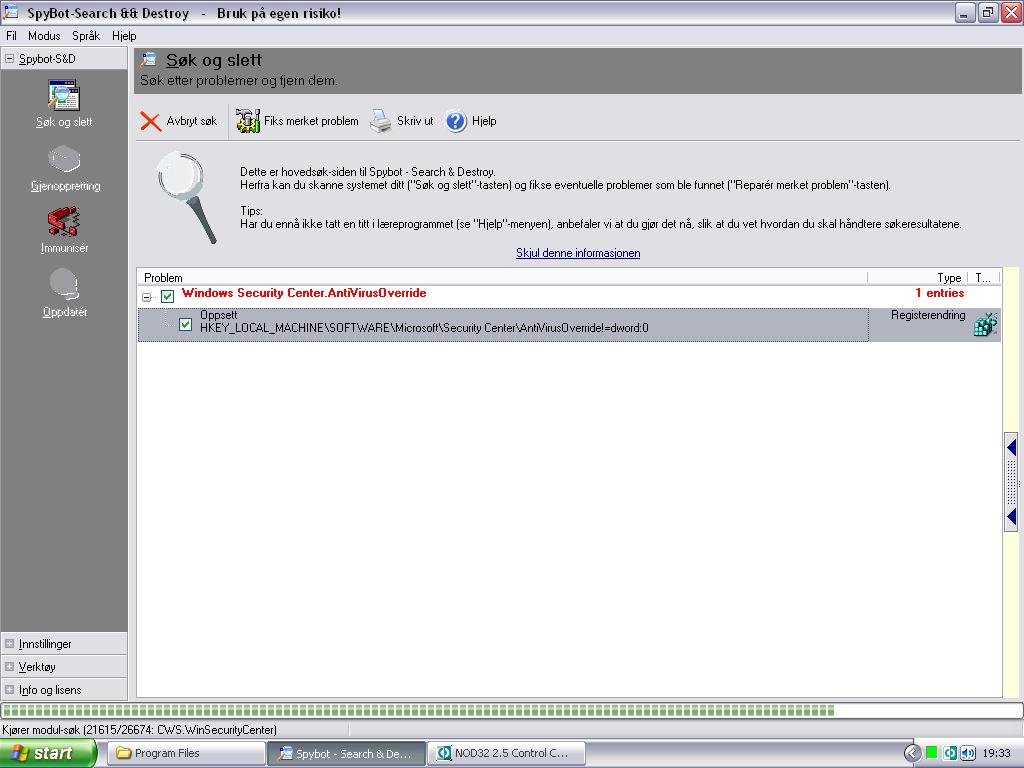Click the NOD32 tray icon

point(950,753)
